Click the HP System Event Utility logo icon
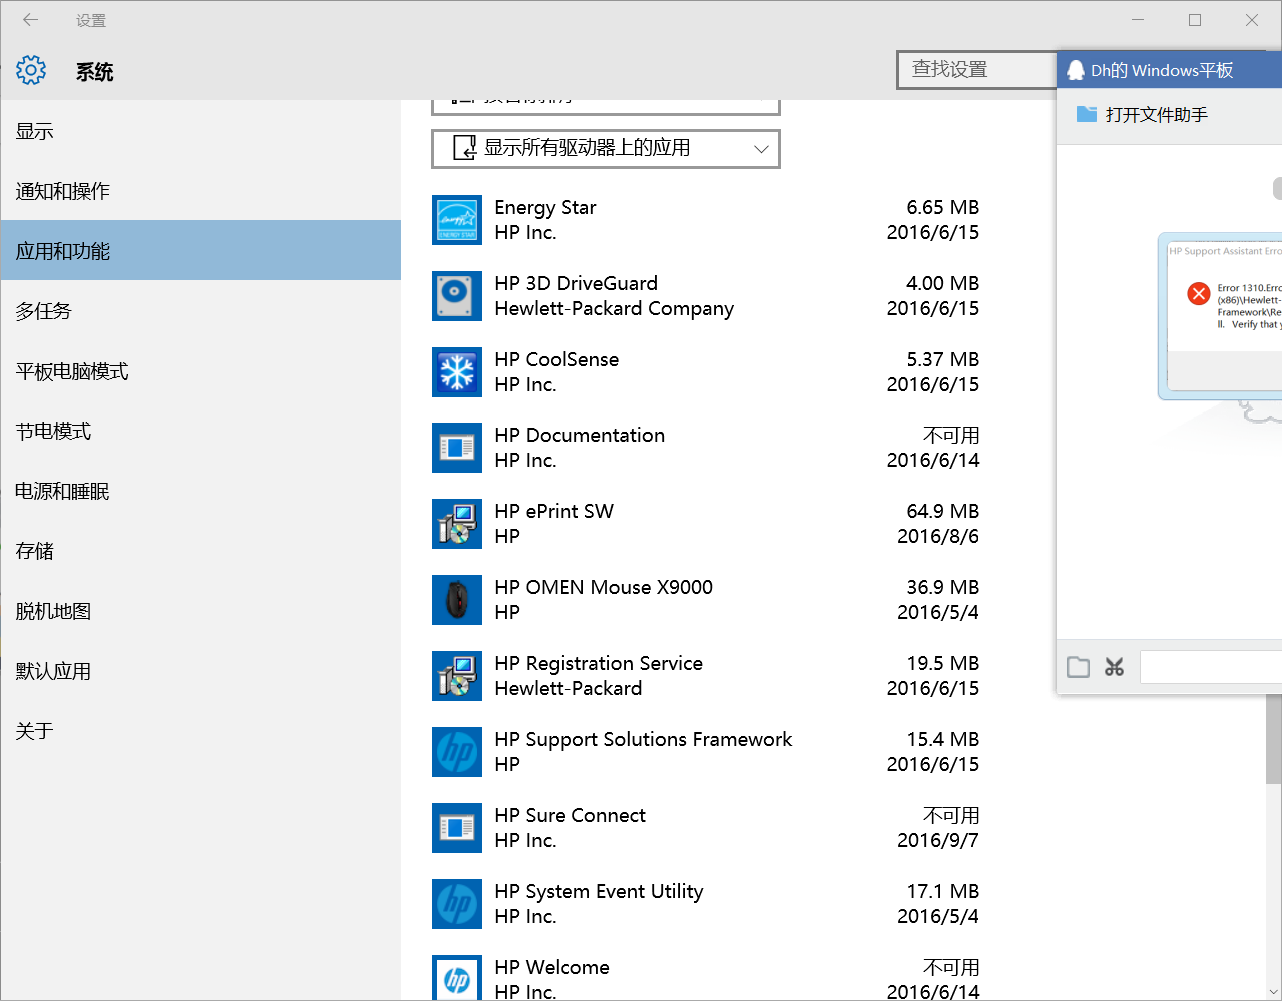 (457, 904)
